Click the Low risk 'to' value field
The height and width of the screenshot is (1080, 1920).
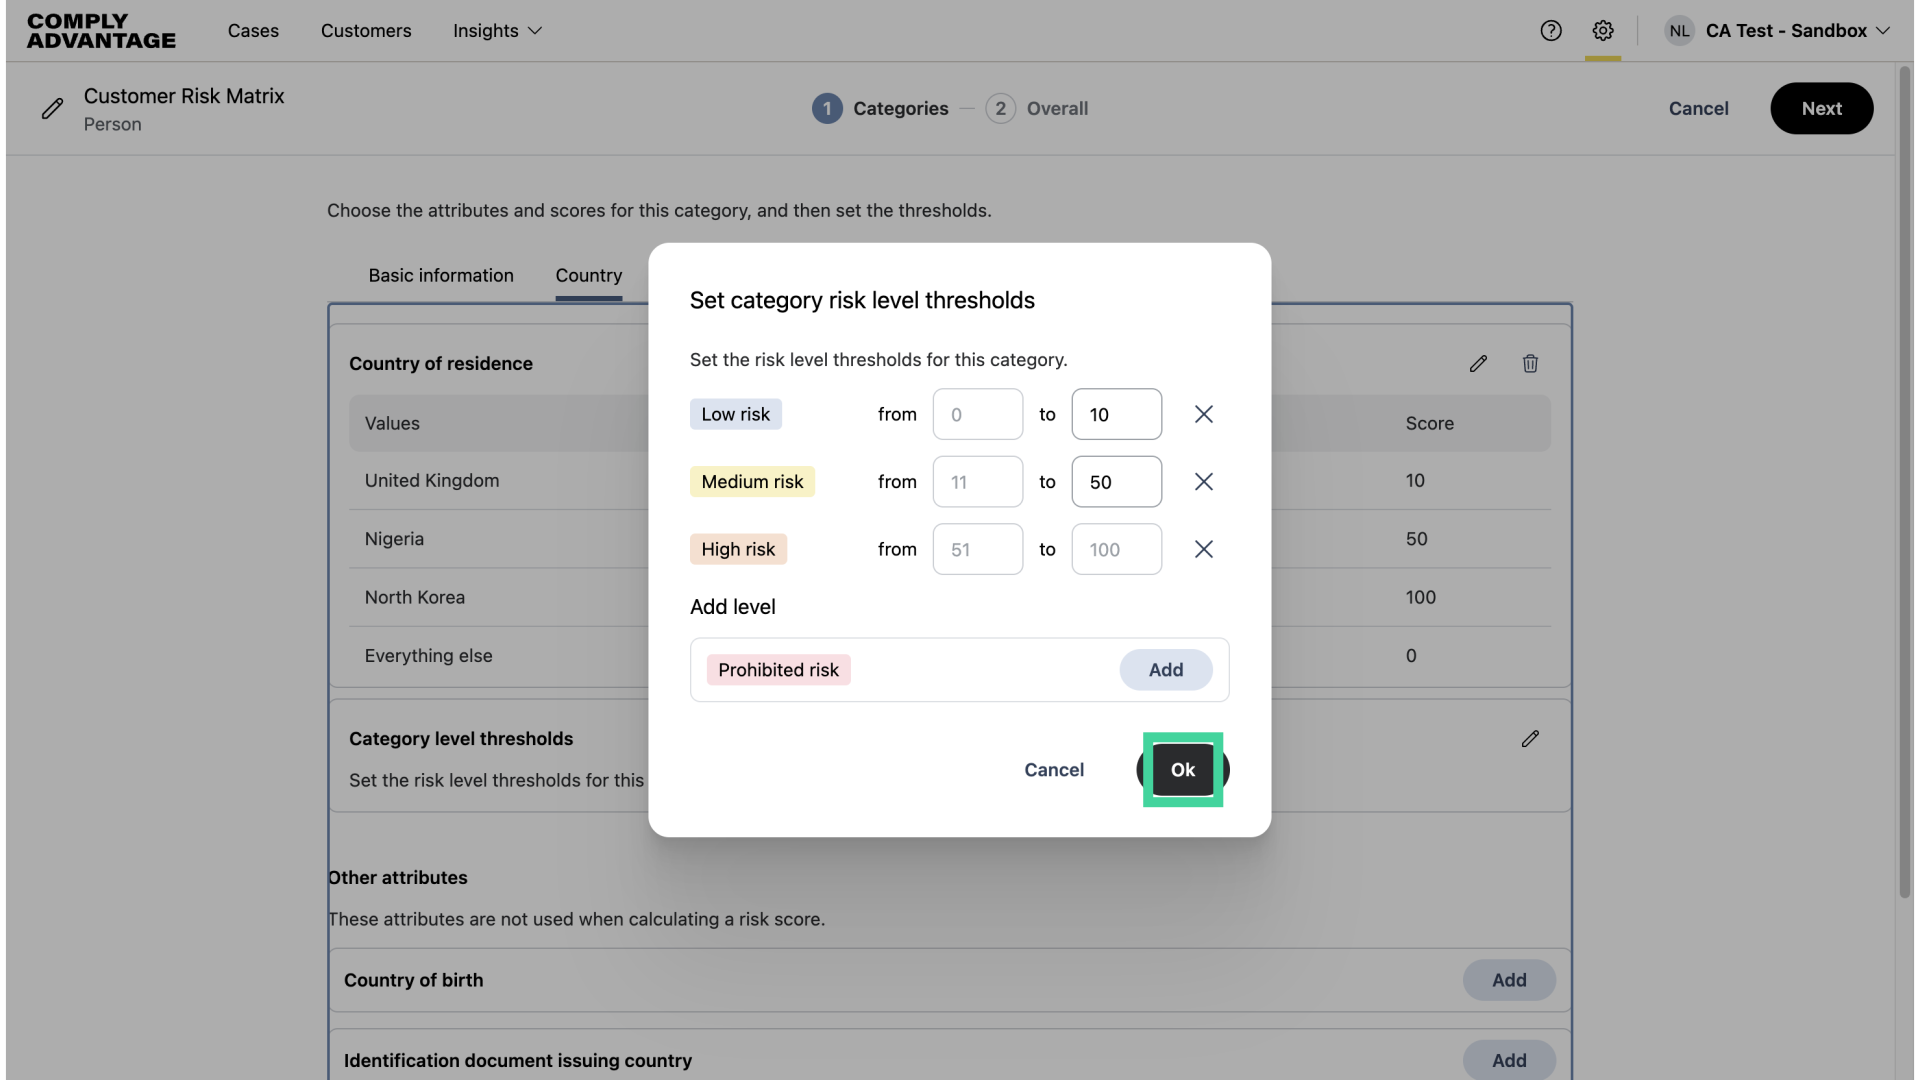(1116, 414)
